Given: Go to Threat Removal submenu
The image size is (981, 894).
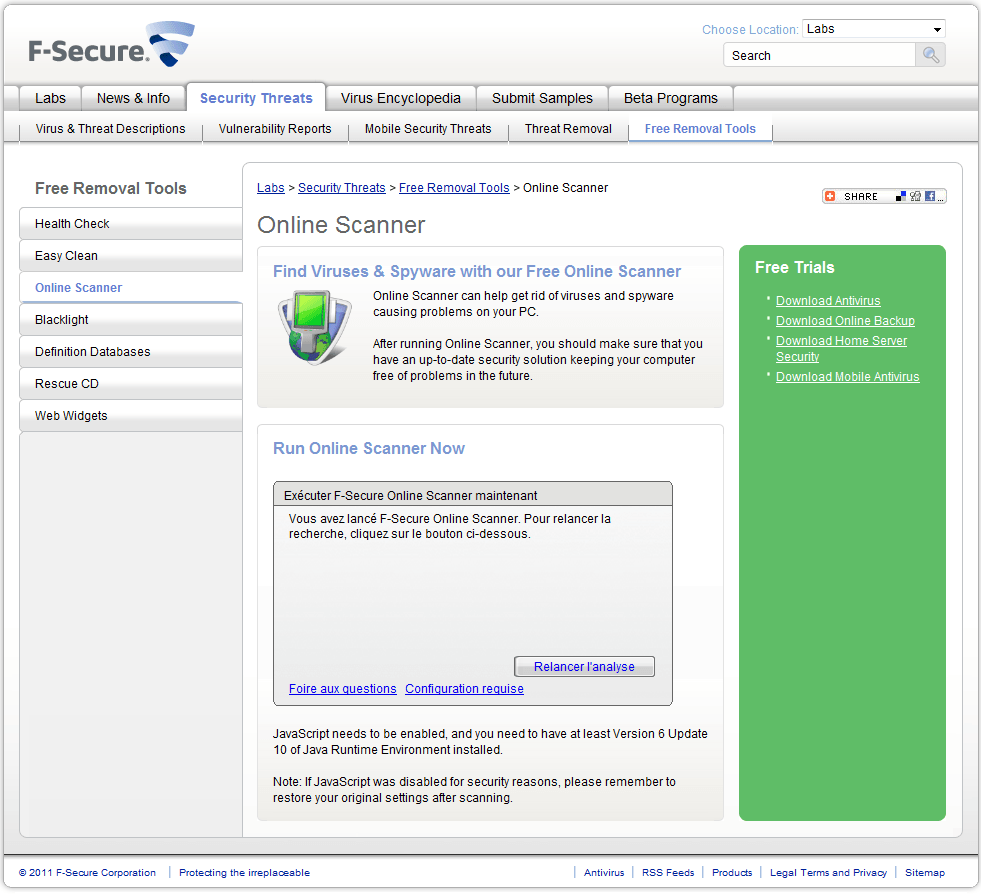Looking at the screenshot, I should [568, 129].
